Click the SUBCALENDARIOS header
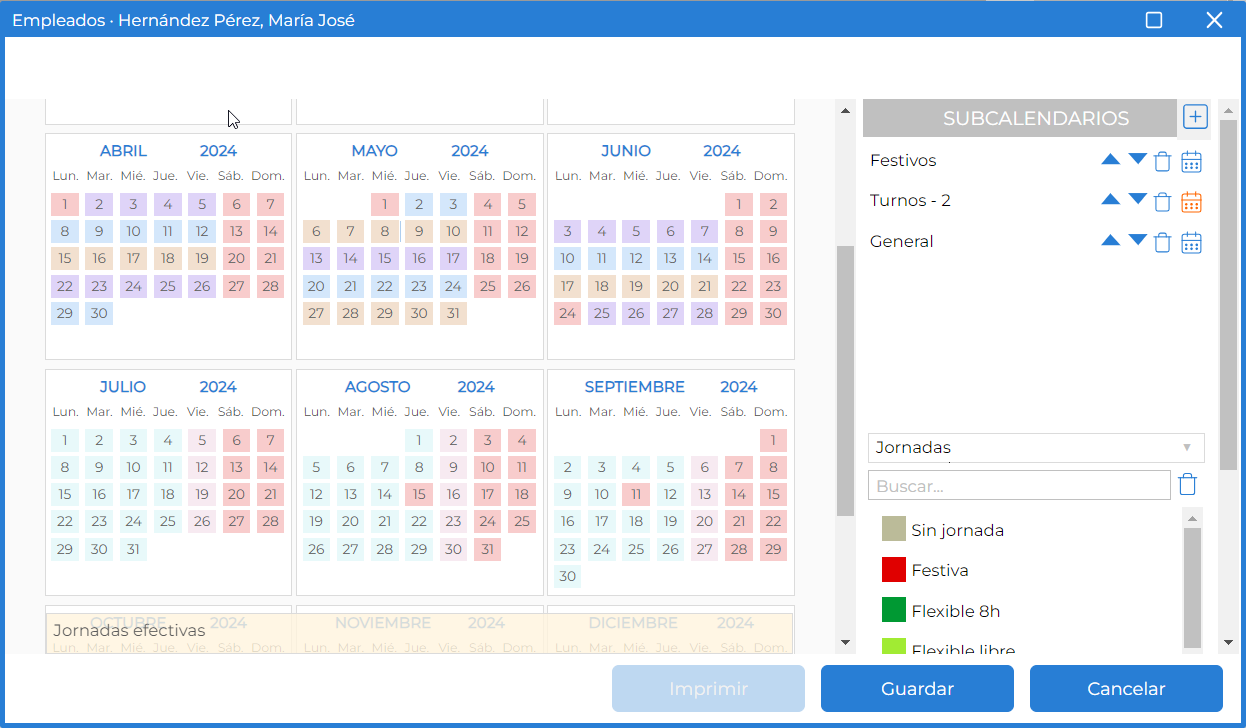Image resolution: width=1246 pixels, height=728 pixels. tap(1020, 118)
